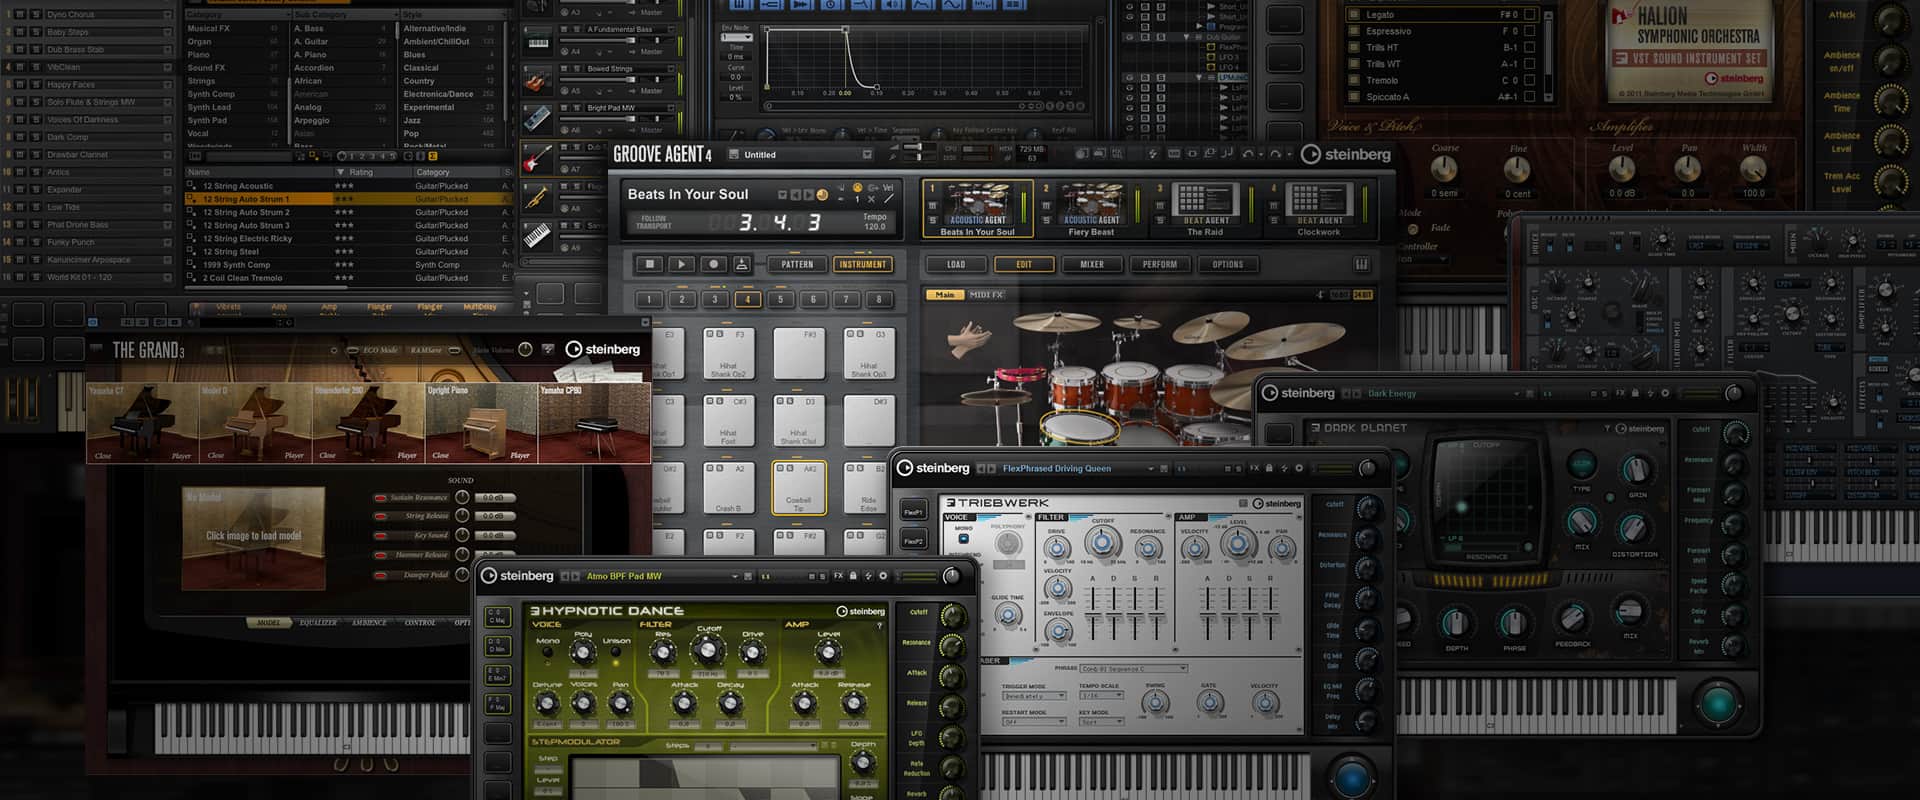Switch Groove Agent pads to Pattern mode
The image size is (1920, 800).
click(x=797, y=264)
